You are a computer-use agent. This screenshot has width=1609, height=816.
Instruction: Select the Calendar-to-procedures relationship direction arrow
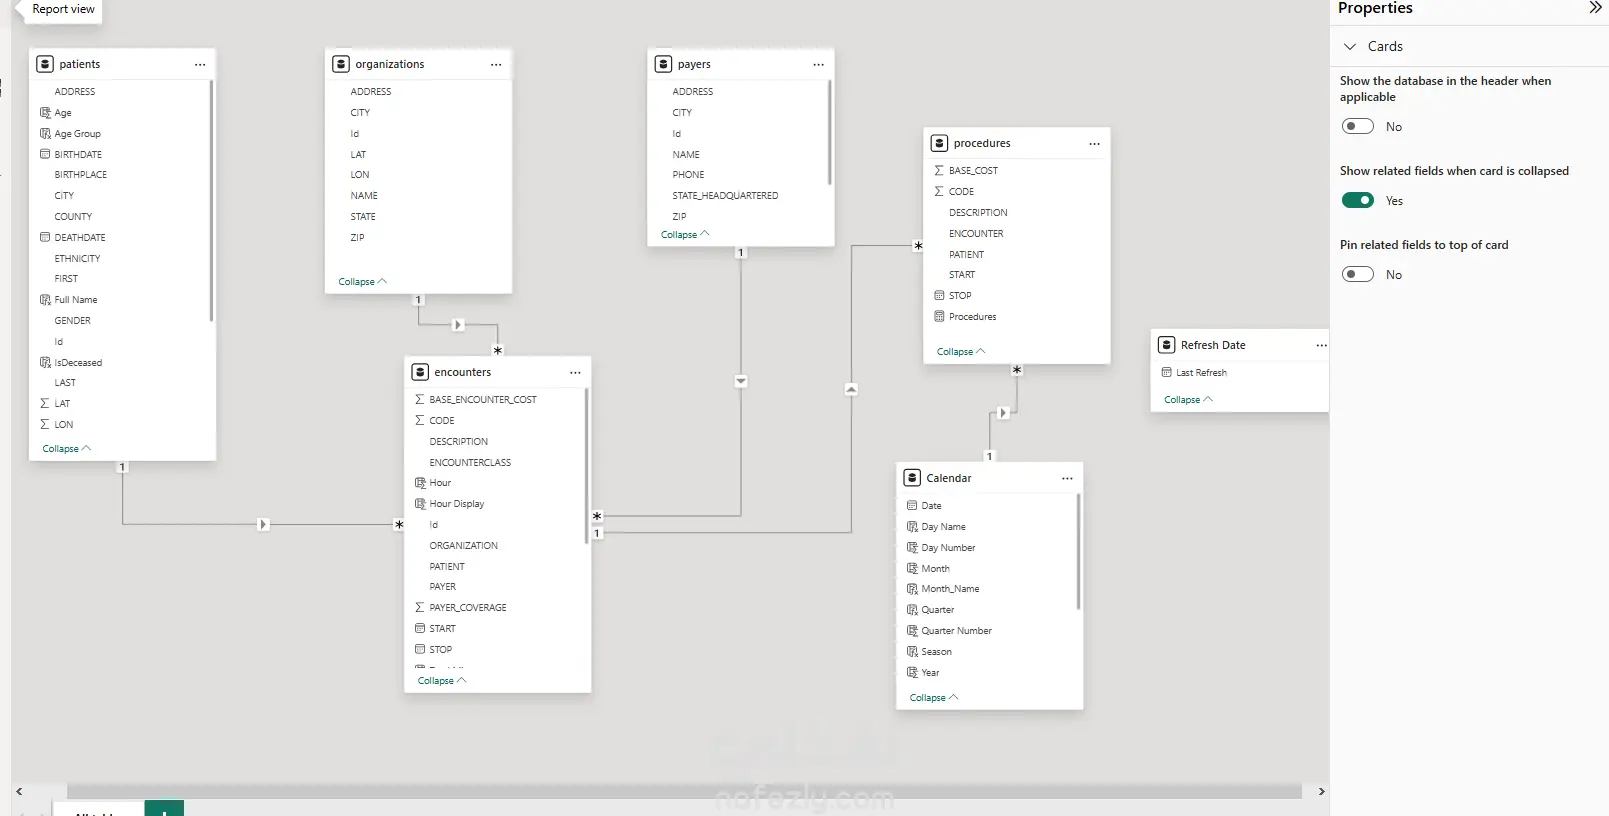(1003, 412)
